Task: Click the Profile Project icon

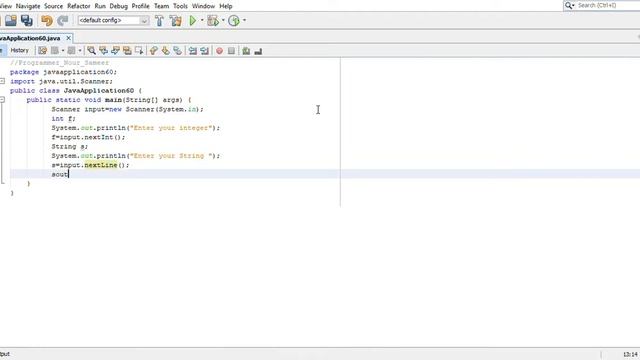Action: point(234,20)
